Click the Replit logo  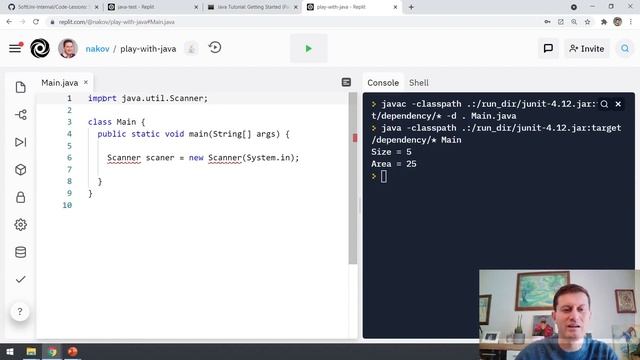(x=40, y=49)
